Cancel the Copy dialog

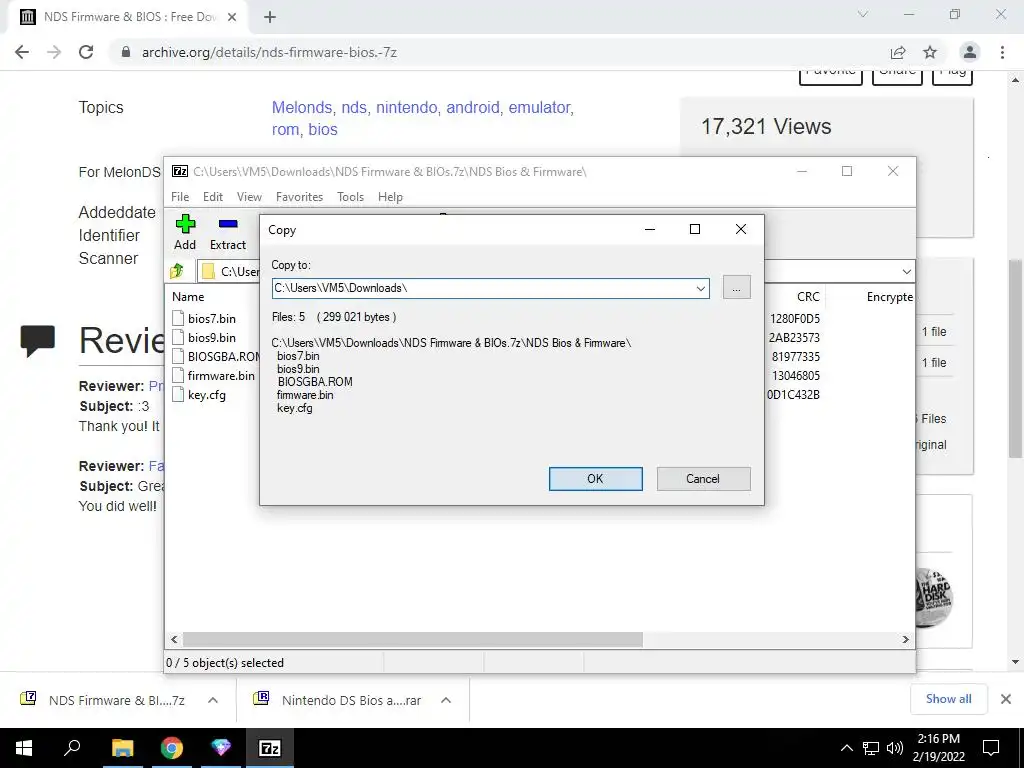click(x=703, y=479)
